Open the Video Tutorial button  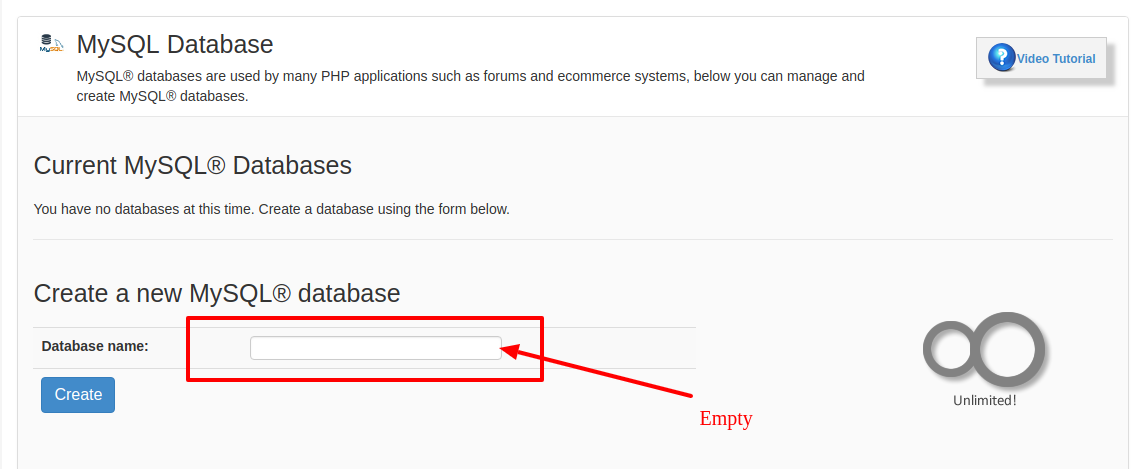tap(1041, 58)
